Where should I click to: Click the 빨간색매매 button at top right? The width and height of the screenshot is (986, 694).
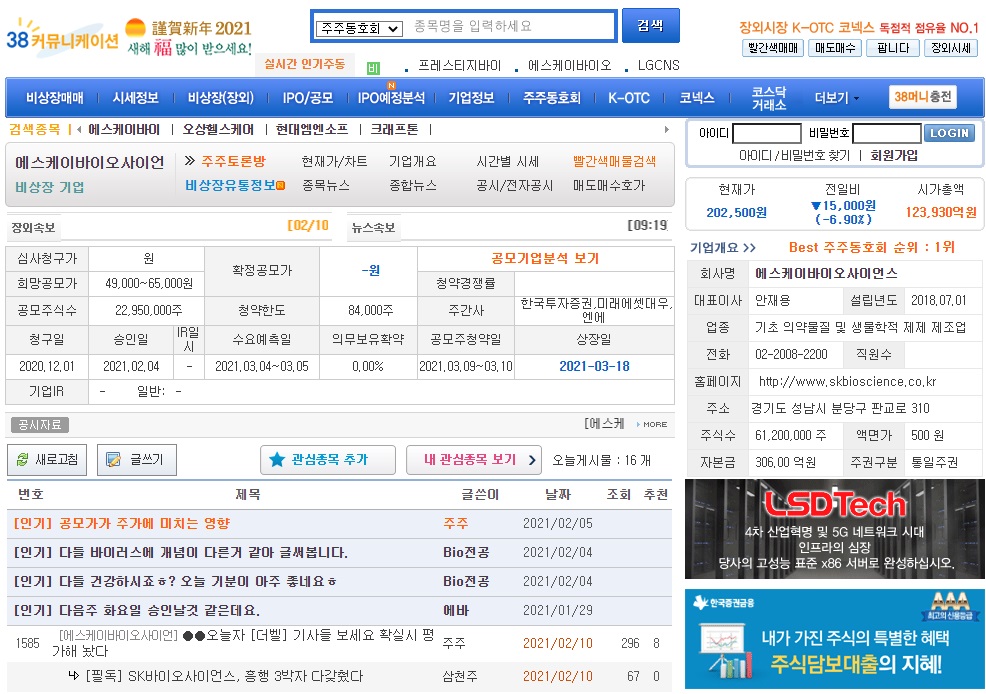pyautogui.click(x=772, y=48)
